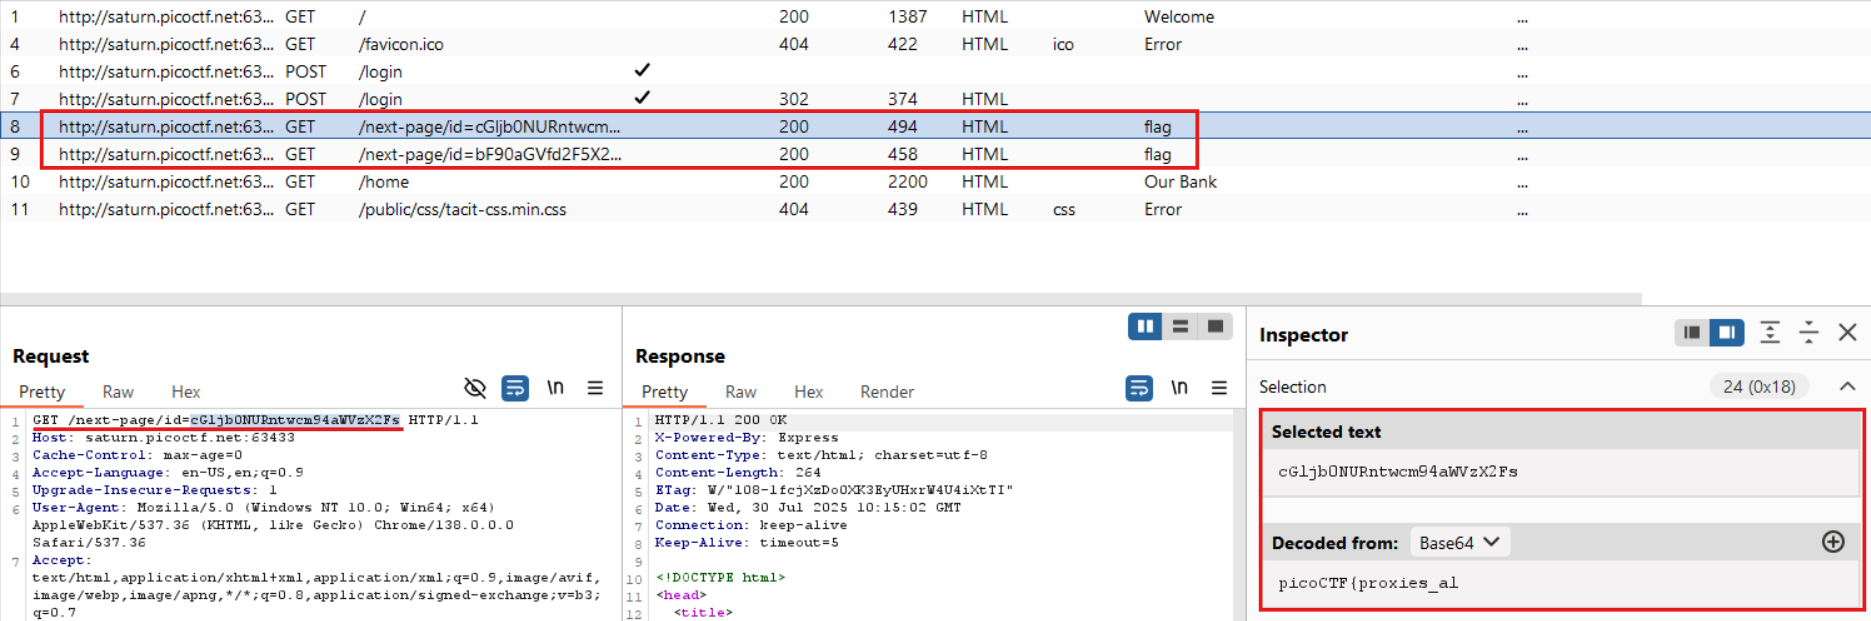
Task: Switch to combined tabbed request/response layout
Action: pos(1215,327)
